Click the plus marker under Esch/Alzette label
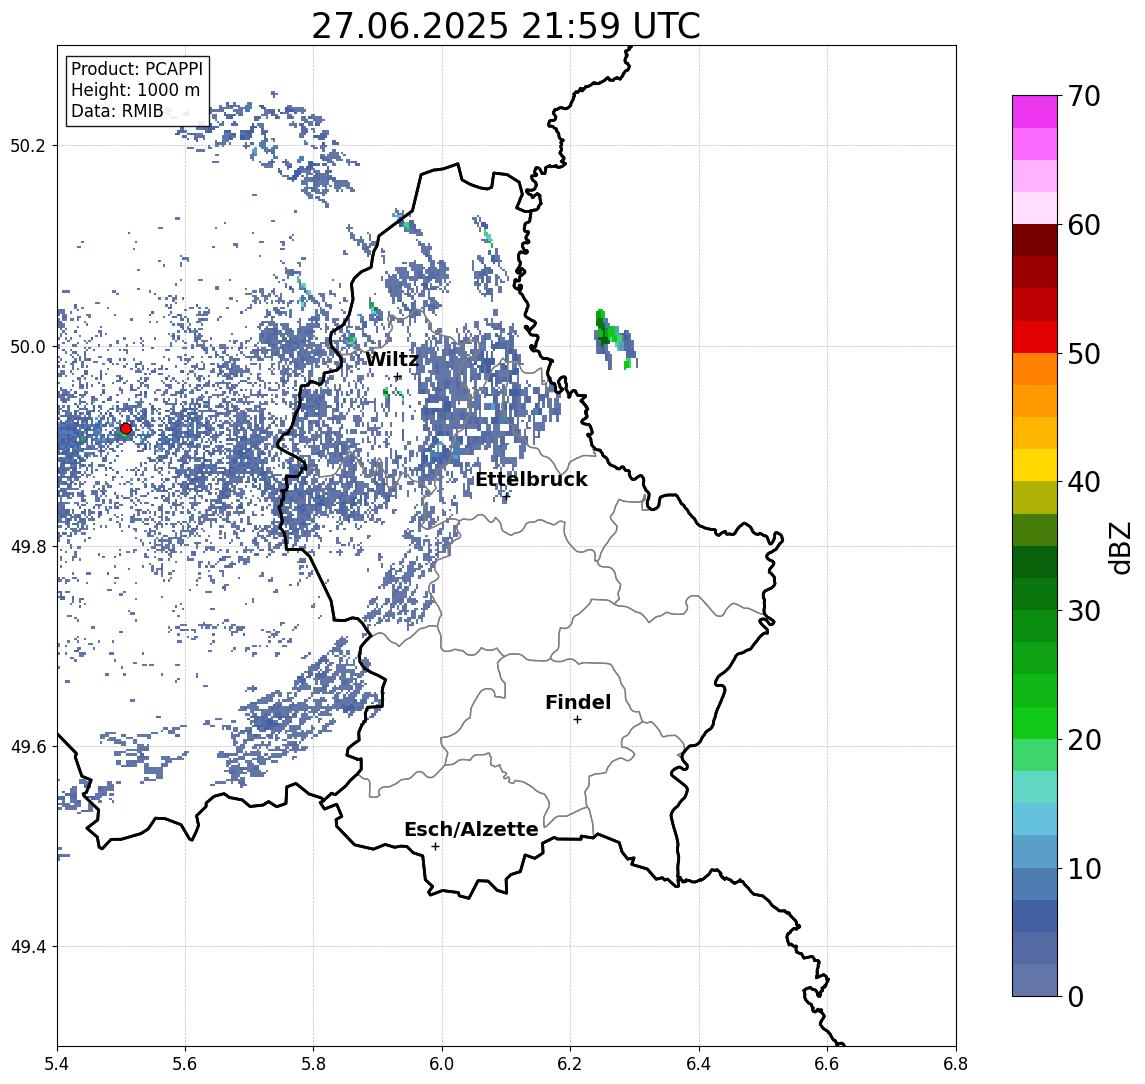Screen dimensions: 1145x1084 pyautogui.click(x=435, y=847)
